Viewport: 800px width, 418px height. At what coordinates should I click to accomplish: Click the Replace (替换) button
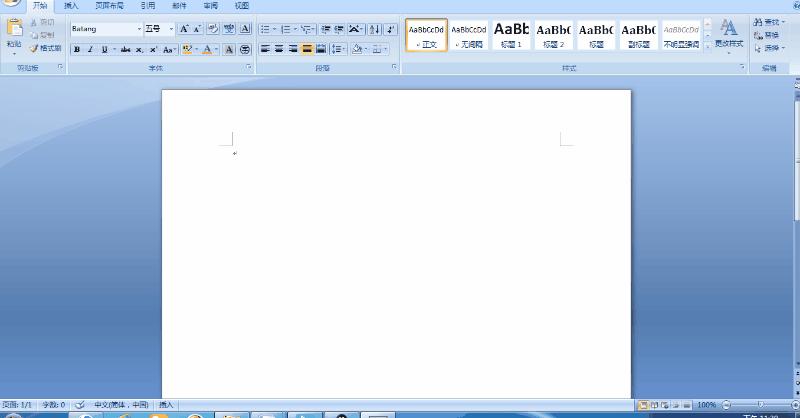tap(770, 35)
